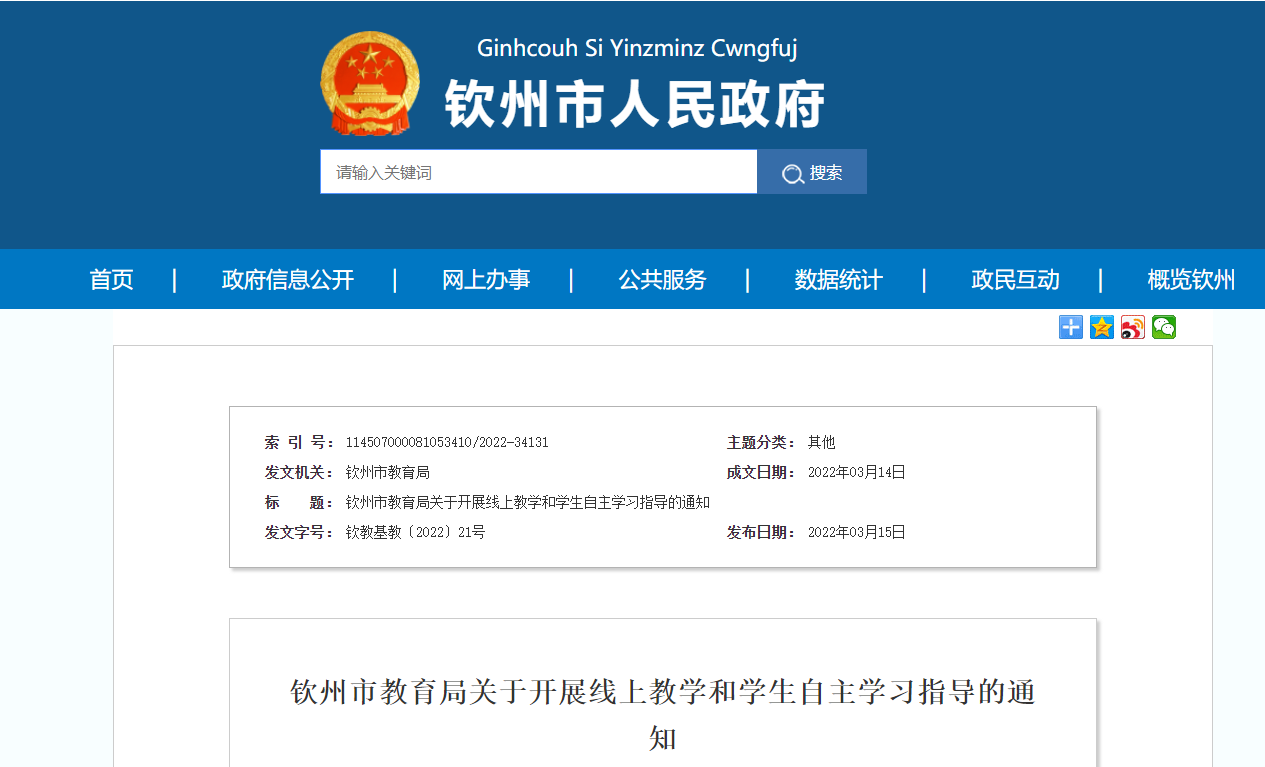Click the 主题分类 label
The width and height of the screenshot is (1265, 767).
tap(762, 443)
